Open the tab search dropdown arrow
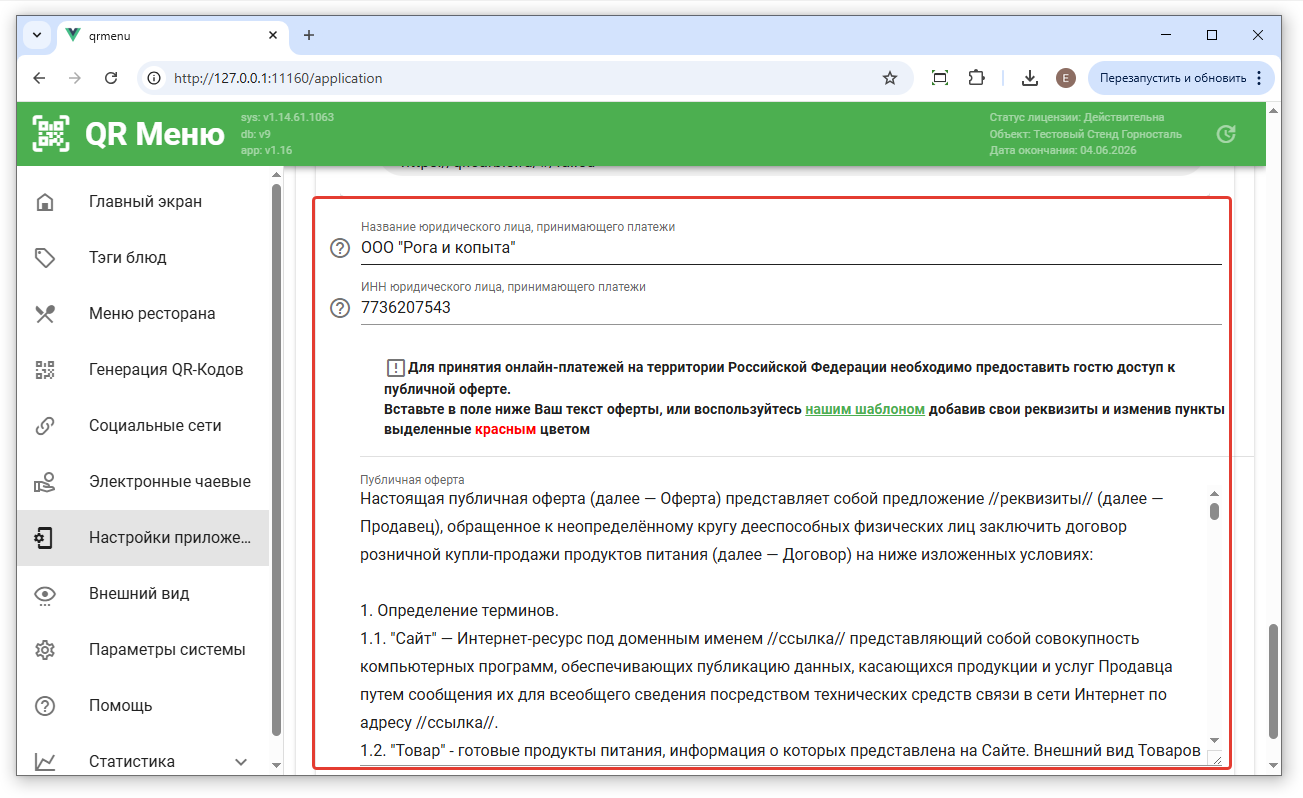Viewport: 1303px width, 798px height. 37,35
